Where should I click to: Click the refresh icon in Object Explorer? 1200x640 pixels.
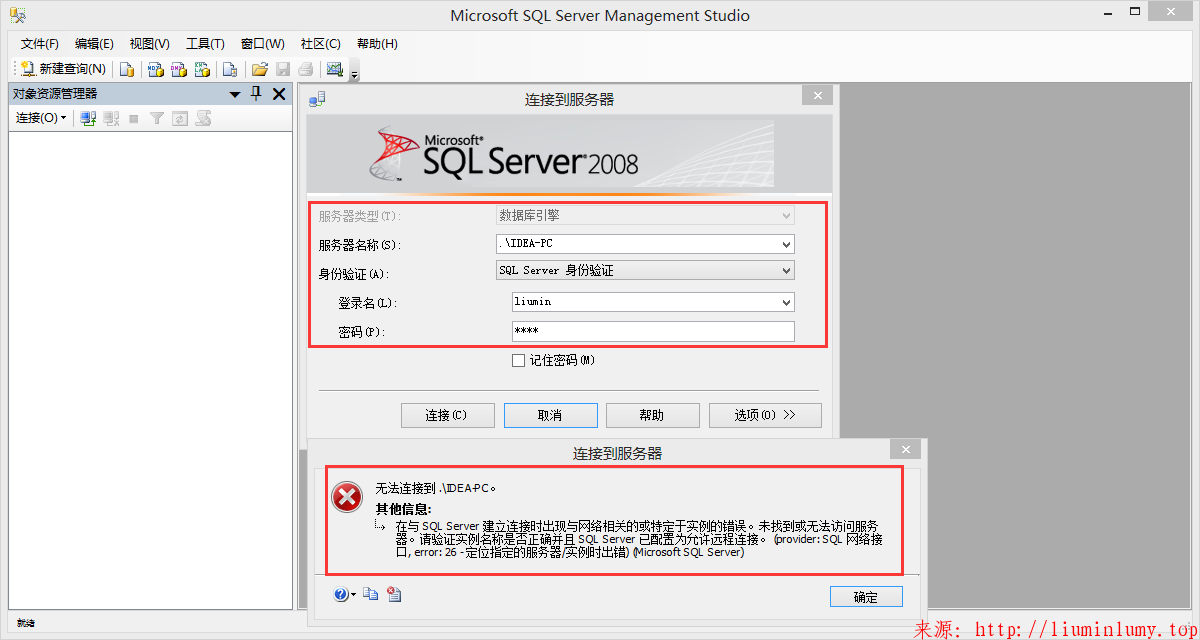pos(180,118)
